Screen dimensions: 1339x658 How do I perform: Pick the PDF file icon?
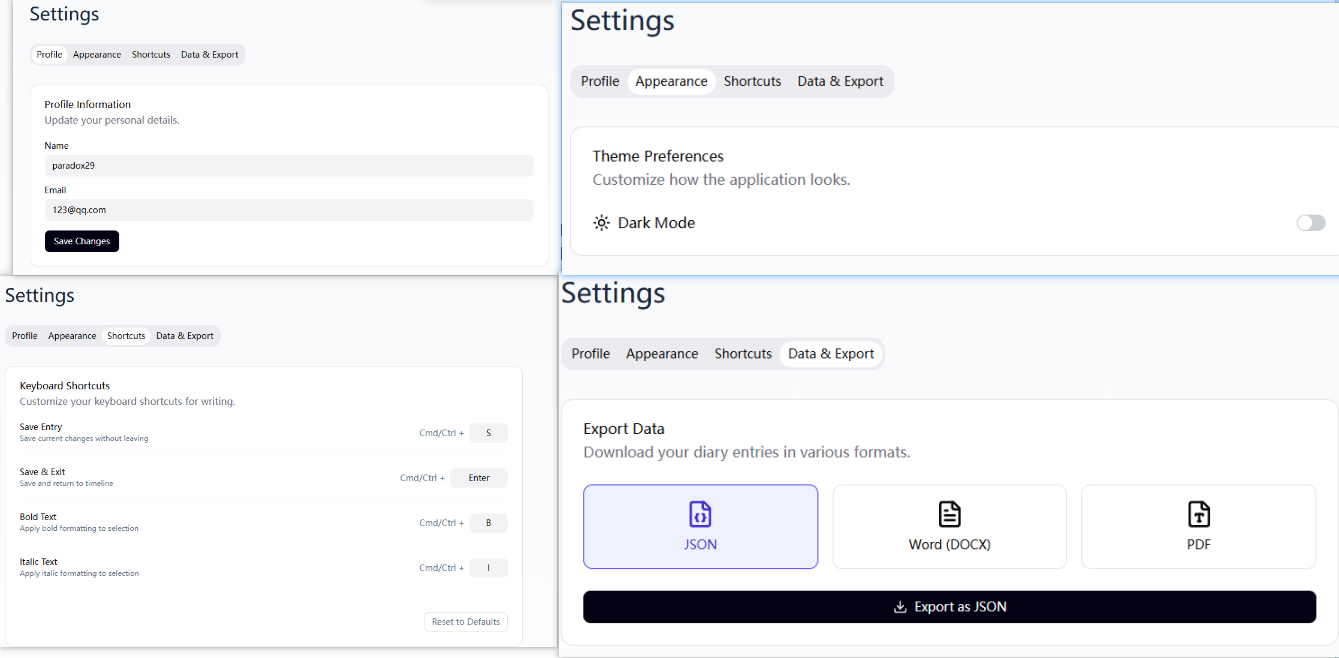tap(1198, 514)
